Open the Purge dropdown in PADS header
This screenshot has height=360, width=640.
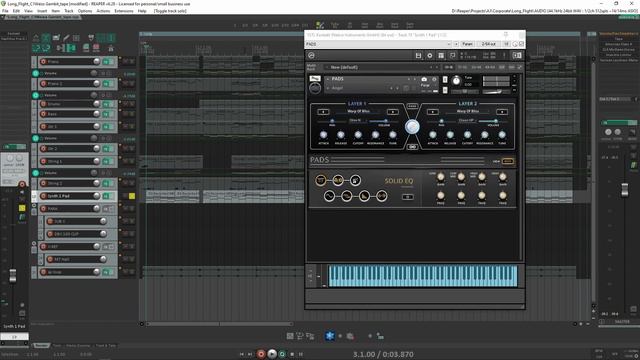pyautogui.click(x=426, y=85)
